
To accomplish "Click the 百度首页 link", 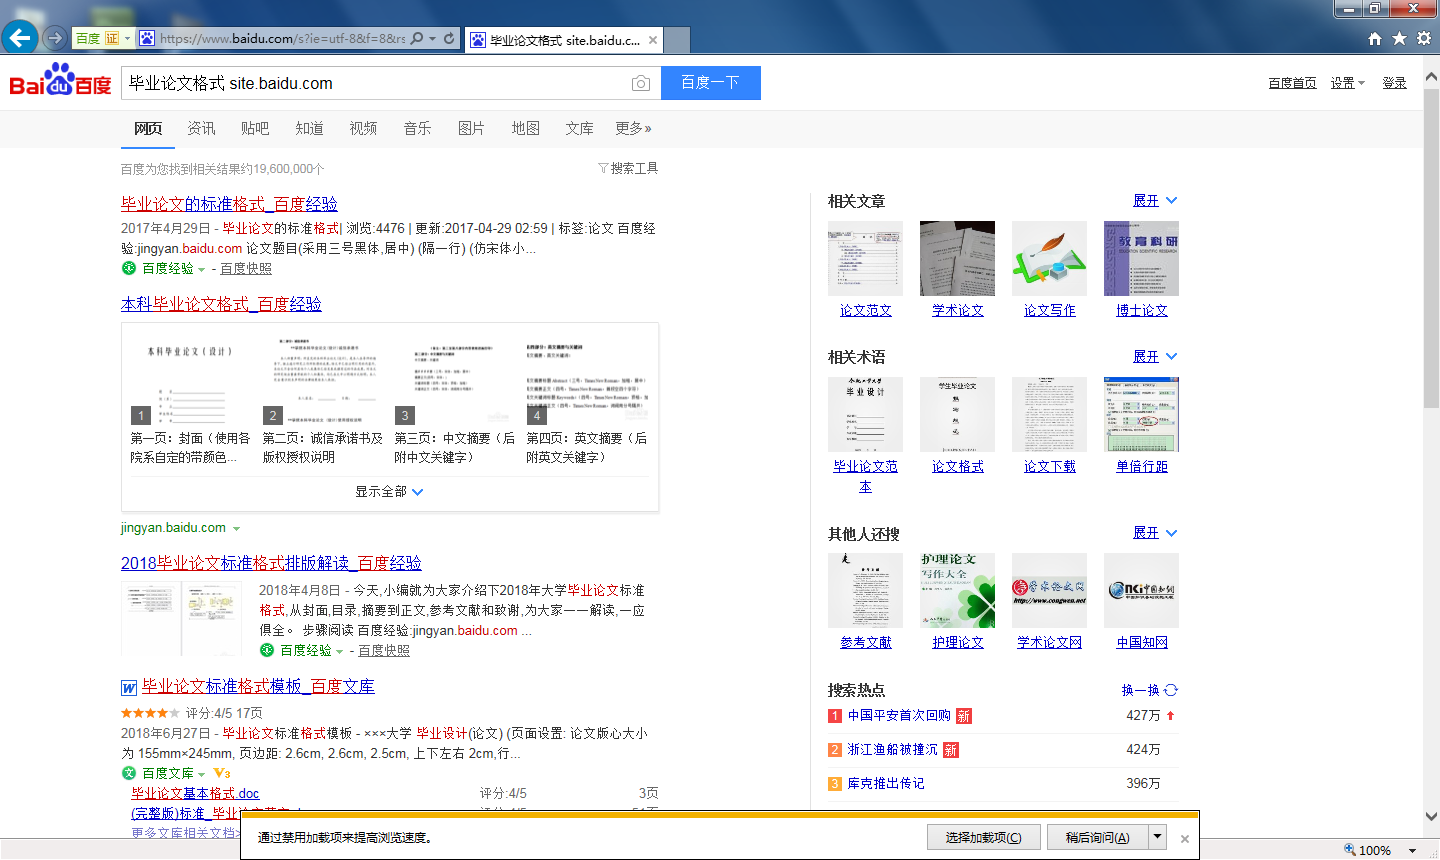I will pyautogui.click(x=1292, y=83).
